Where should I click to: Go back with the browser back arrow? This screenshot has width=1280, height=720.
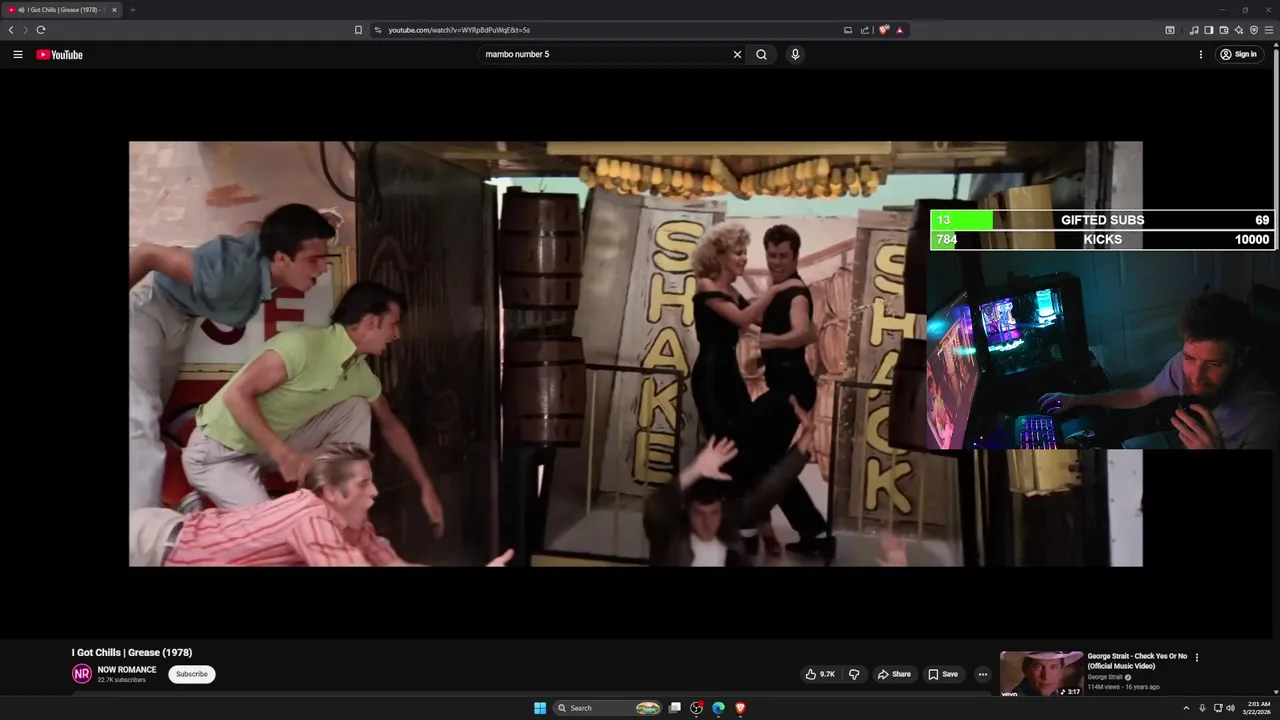11,30
